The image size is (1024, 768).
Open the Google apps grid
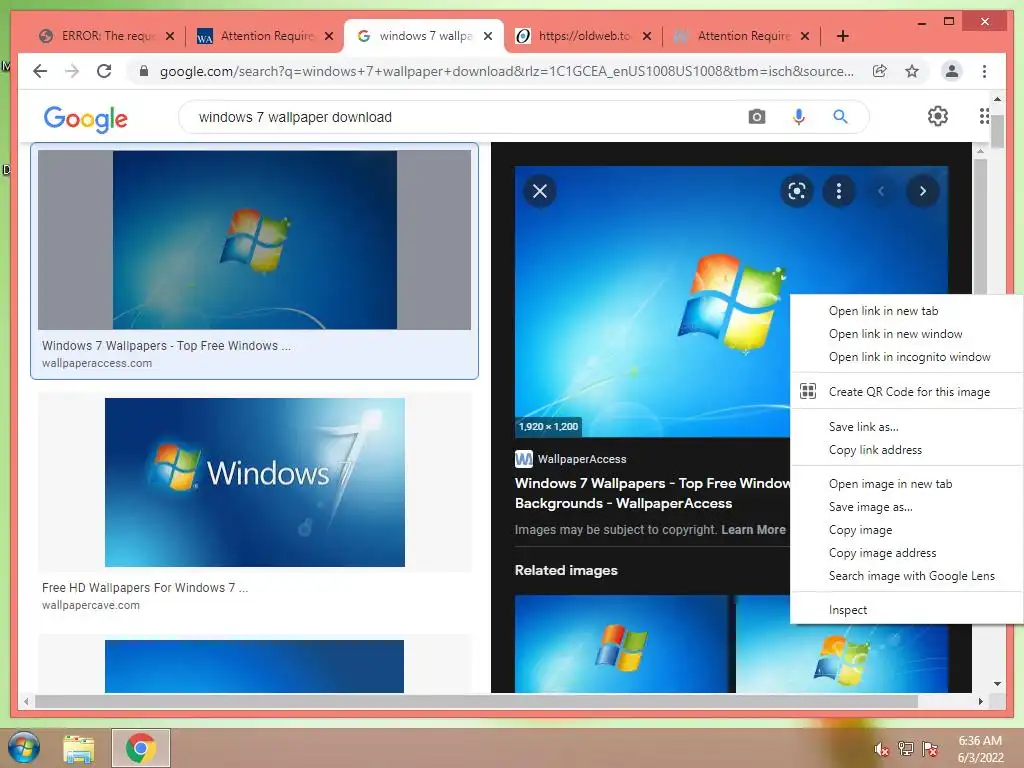pos(984,116)
